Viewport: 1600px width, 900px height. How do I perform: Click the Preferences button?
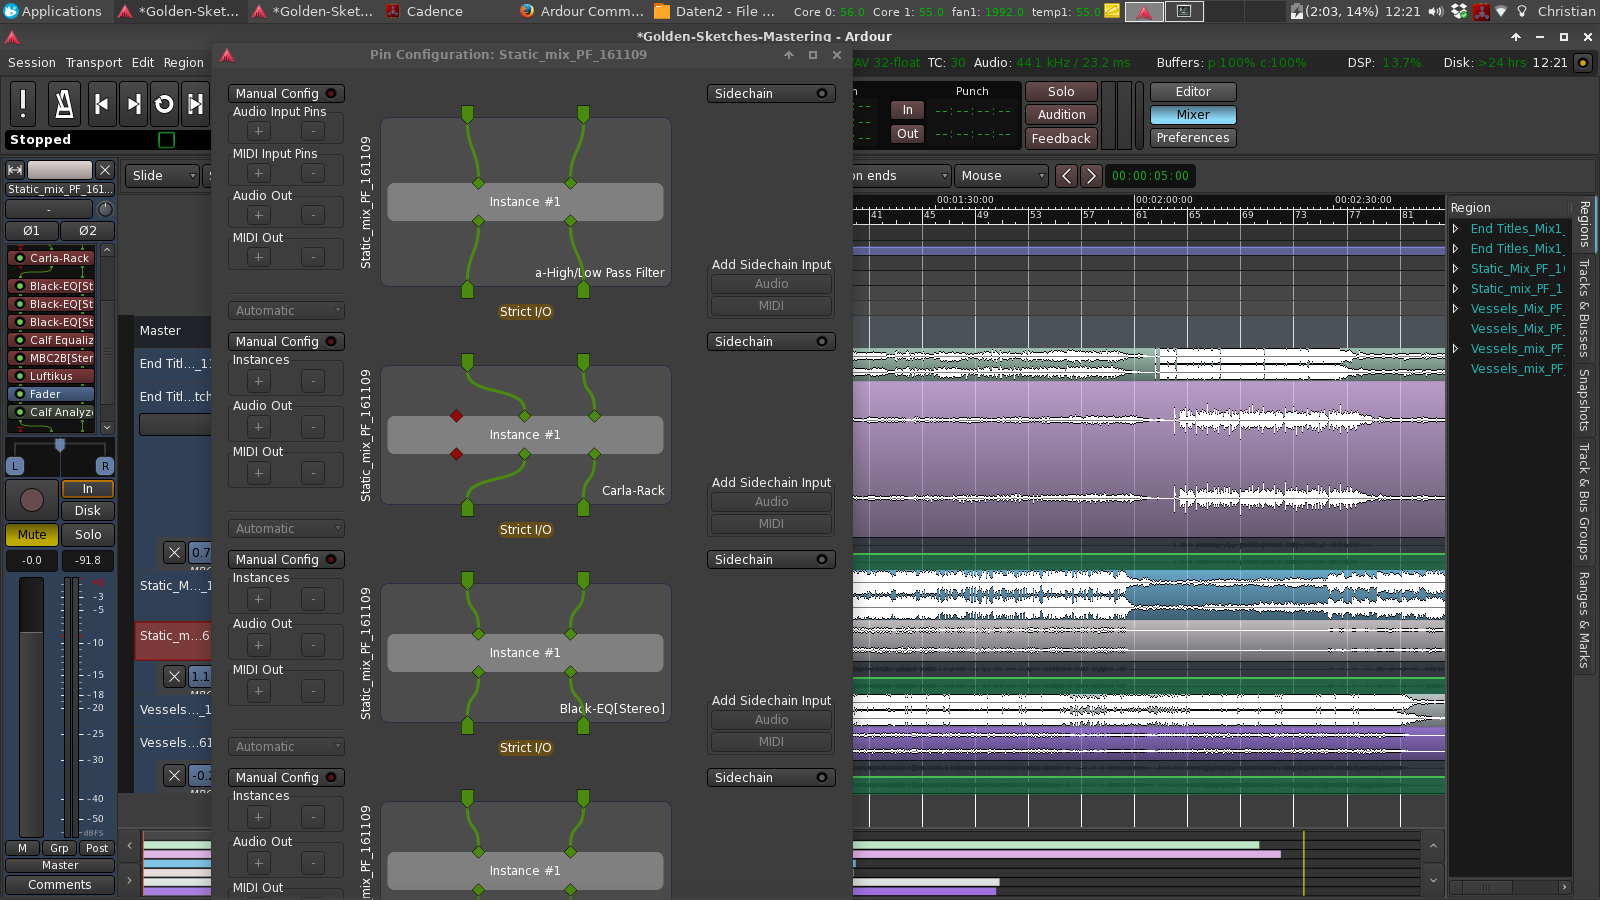coord(1192,138)
